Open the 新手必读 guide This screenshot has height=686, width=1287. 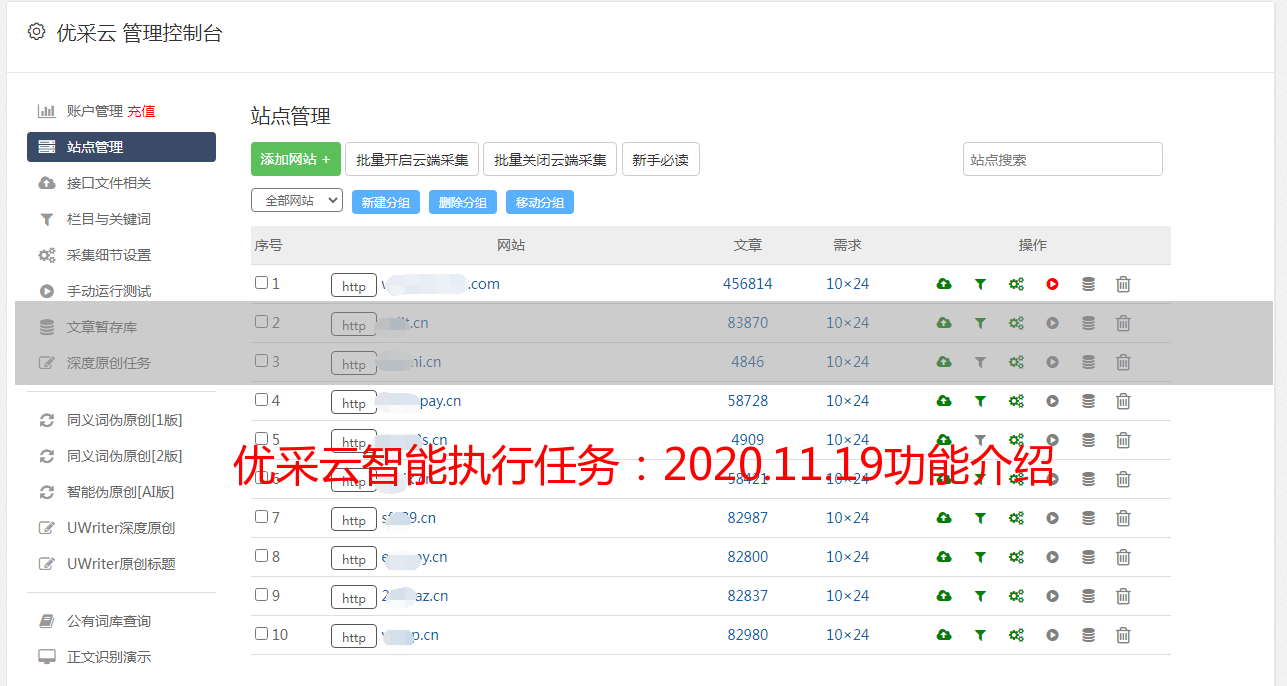click(660, 159)
